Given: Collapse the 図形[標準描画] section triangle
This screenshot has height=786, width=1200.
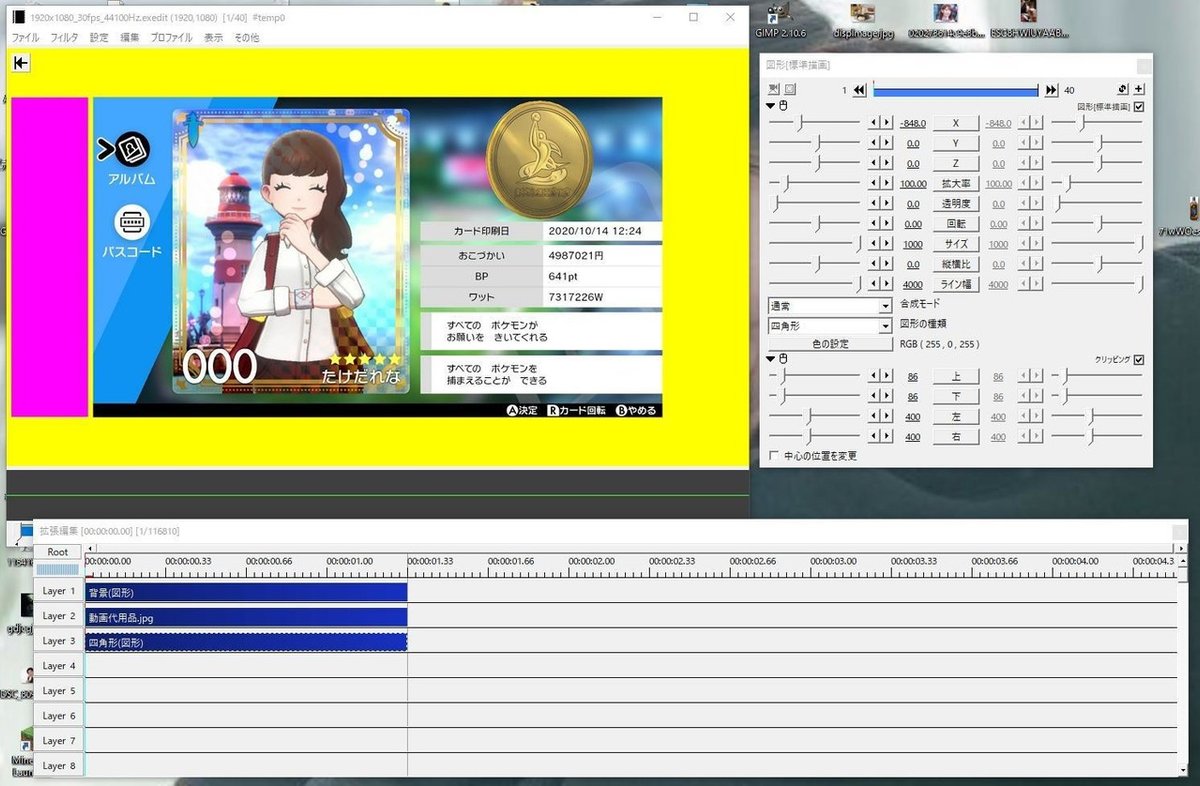Looking at the screenshot, I should 772,105.
